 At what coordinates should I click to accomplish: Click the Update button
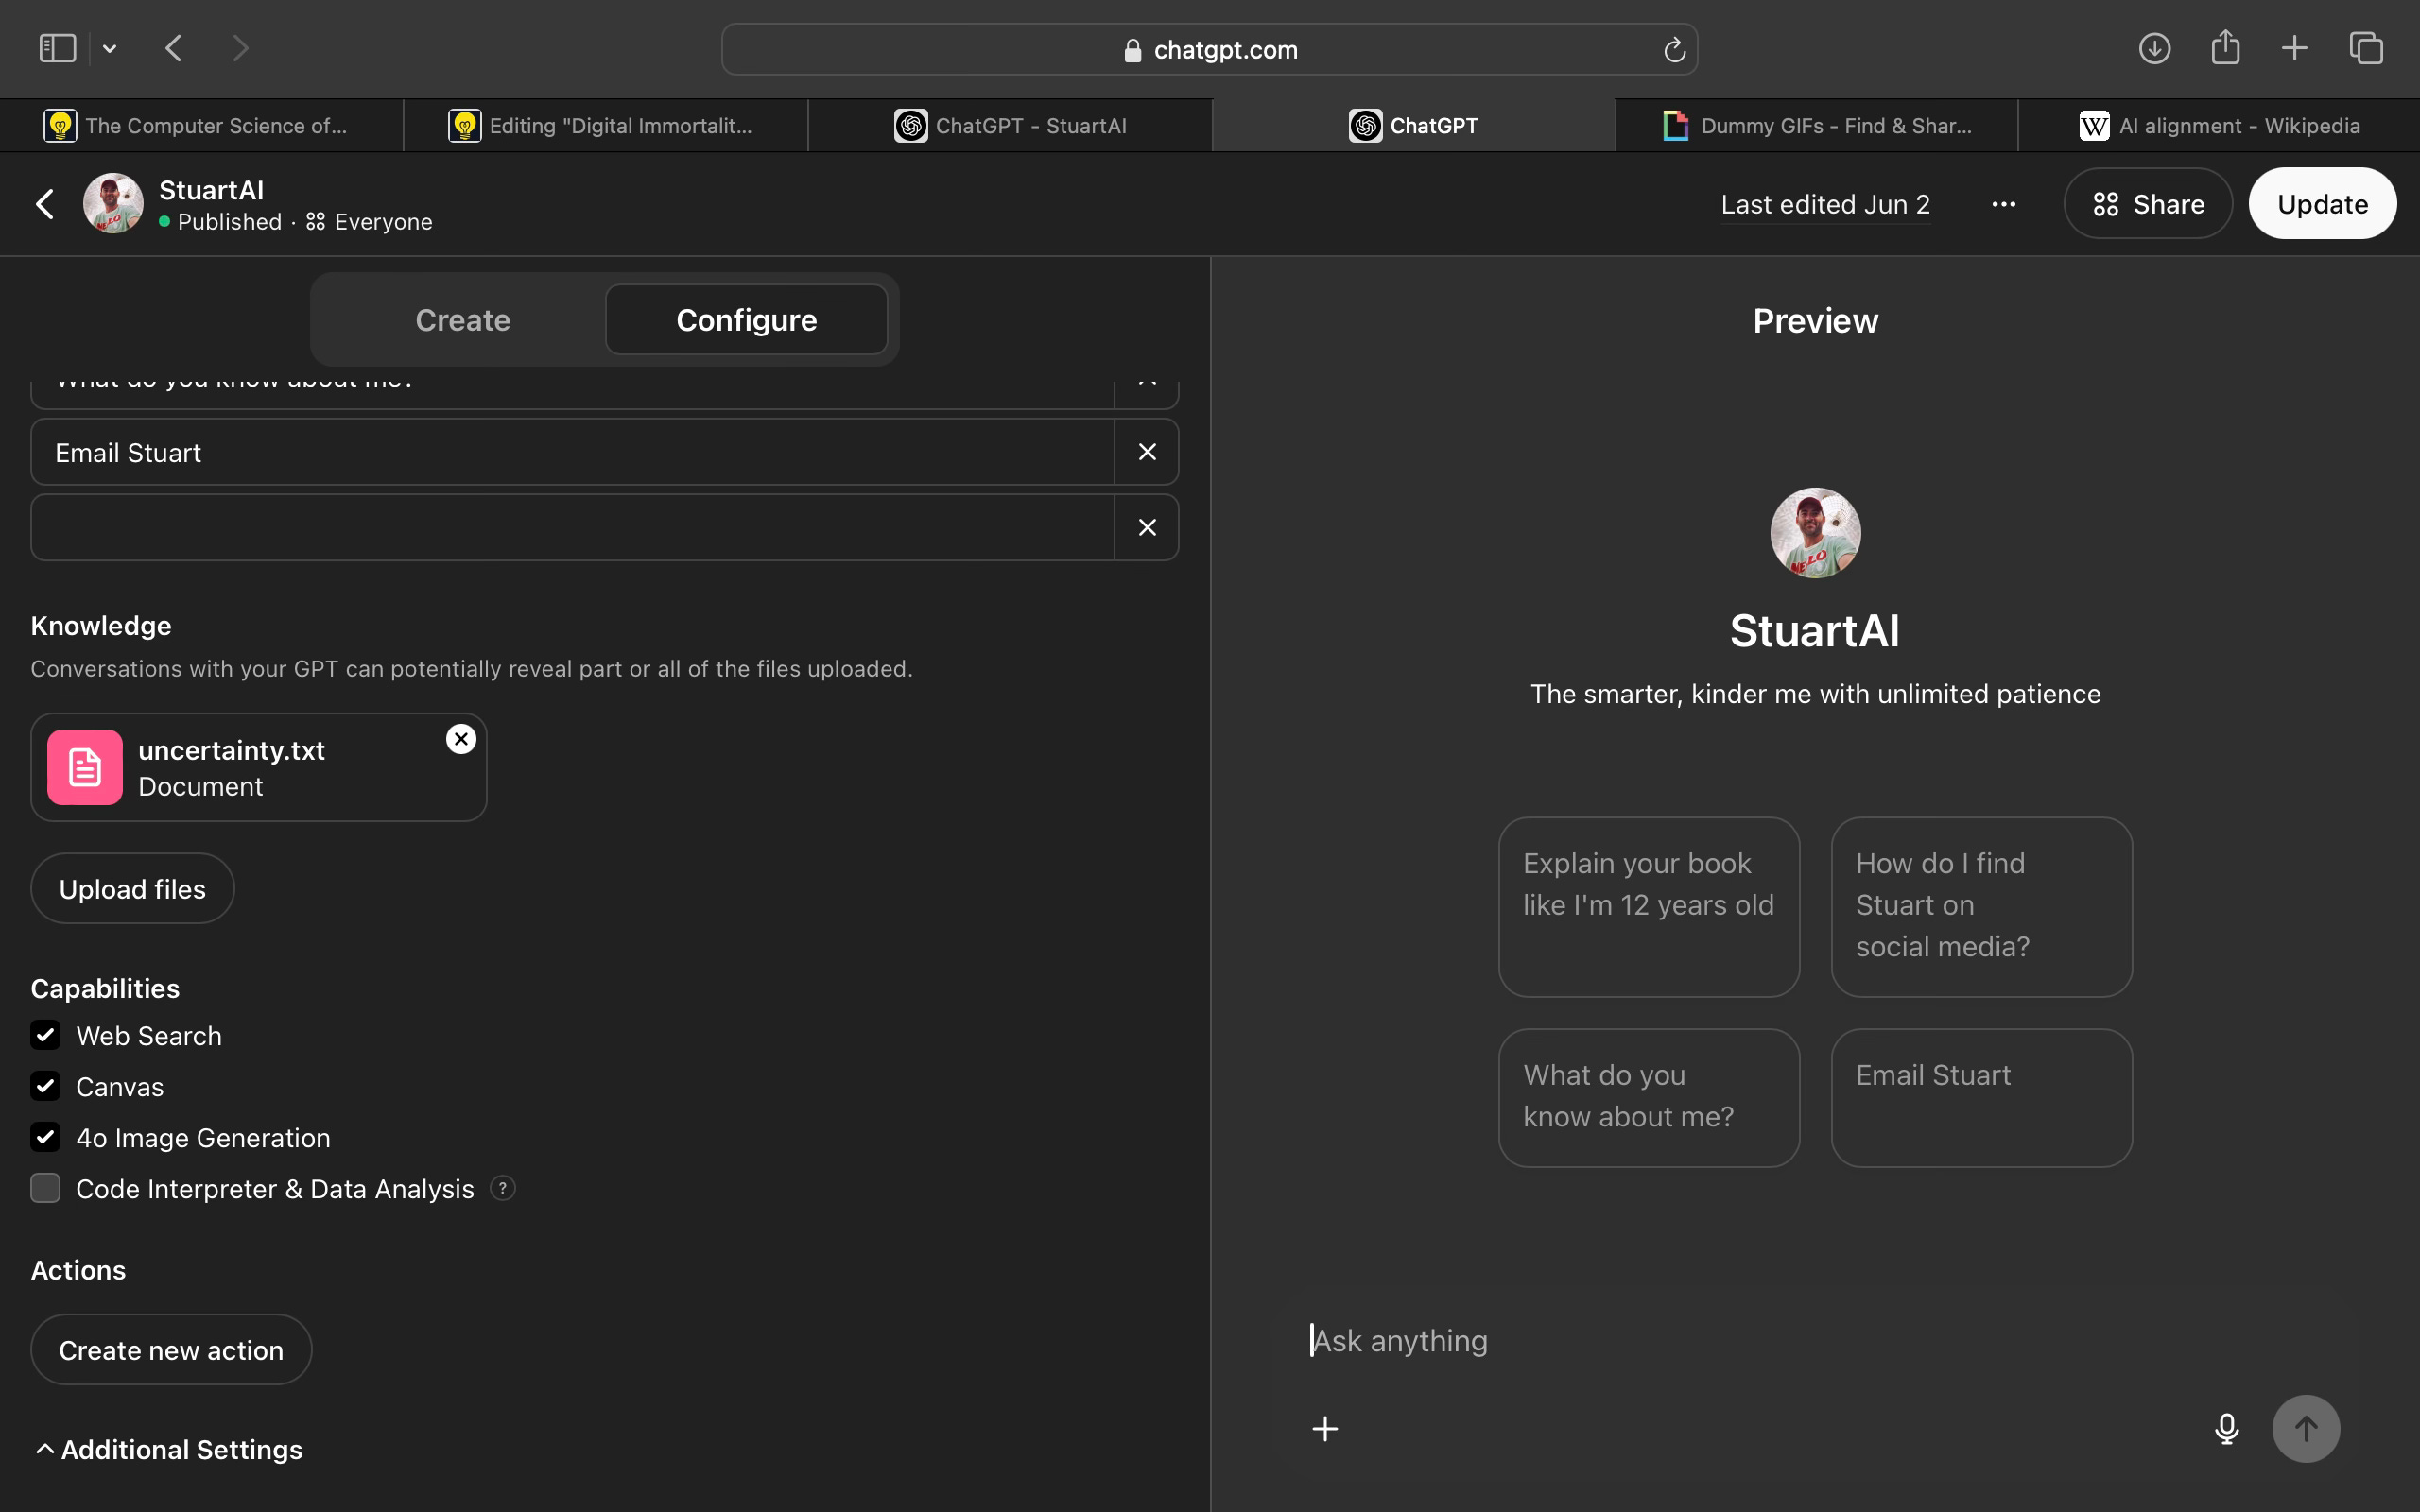(x=2322, y=204)
